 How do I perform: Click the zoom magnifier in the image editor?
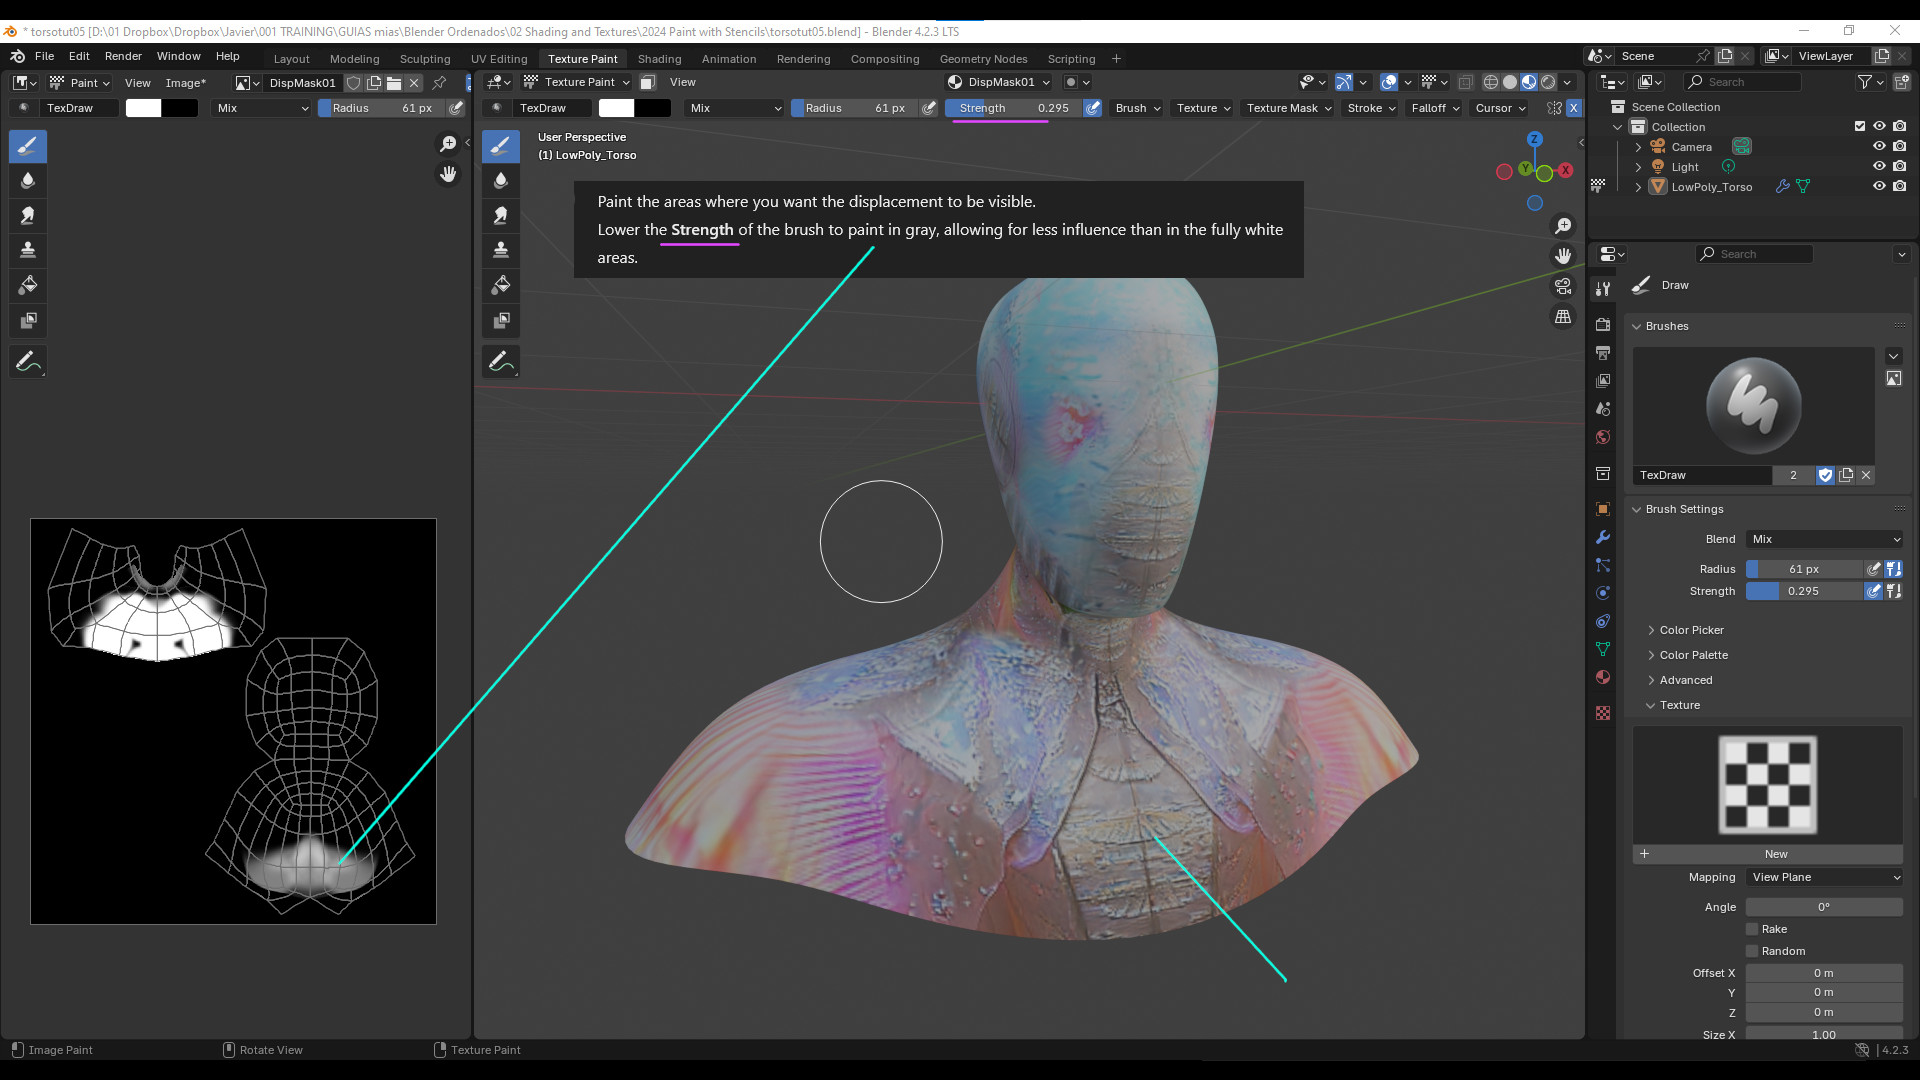pyautogui.click(x=448, y=144)
